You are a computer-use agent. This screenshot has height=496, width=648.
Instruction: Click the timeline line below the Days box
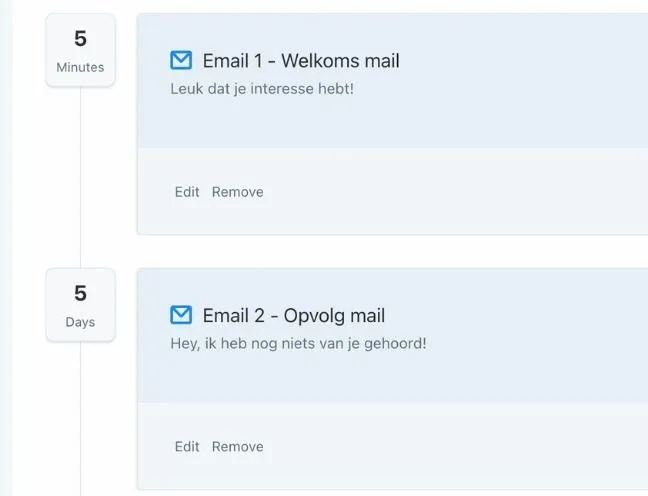[80, 418]
